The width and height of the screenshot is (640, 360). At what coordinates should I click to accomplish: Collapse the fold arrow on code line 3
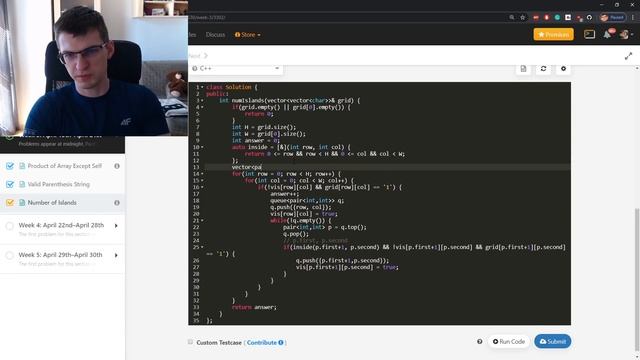point(202,100)
